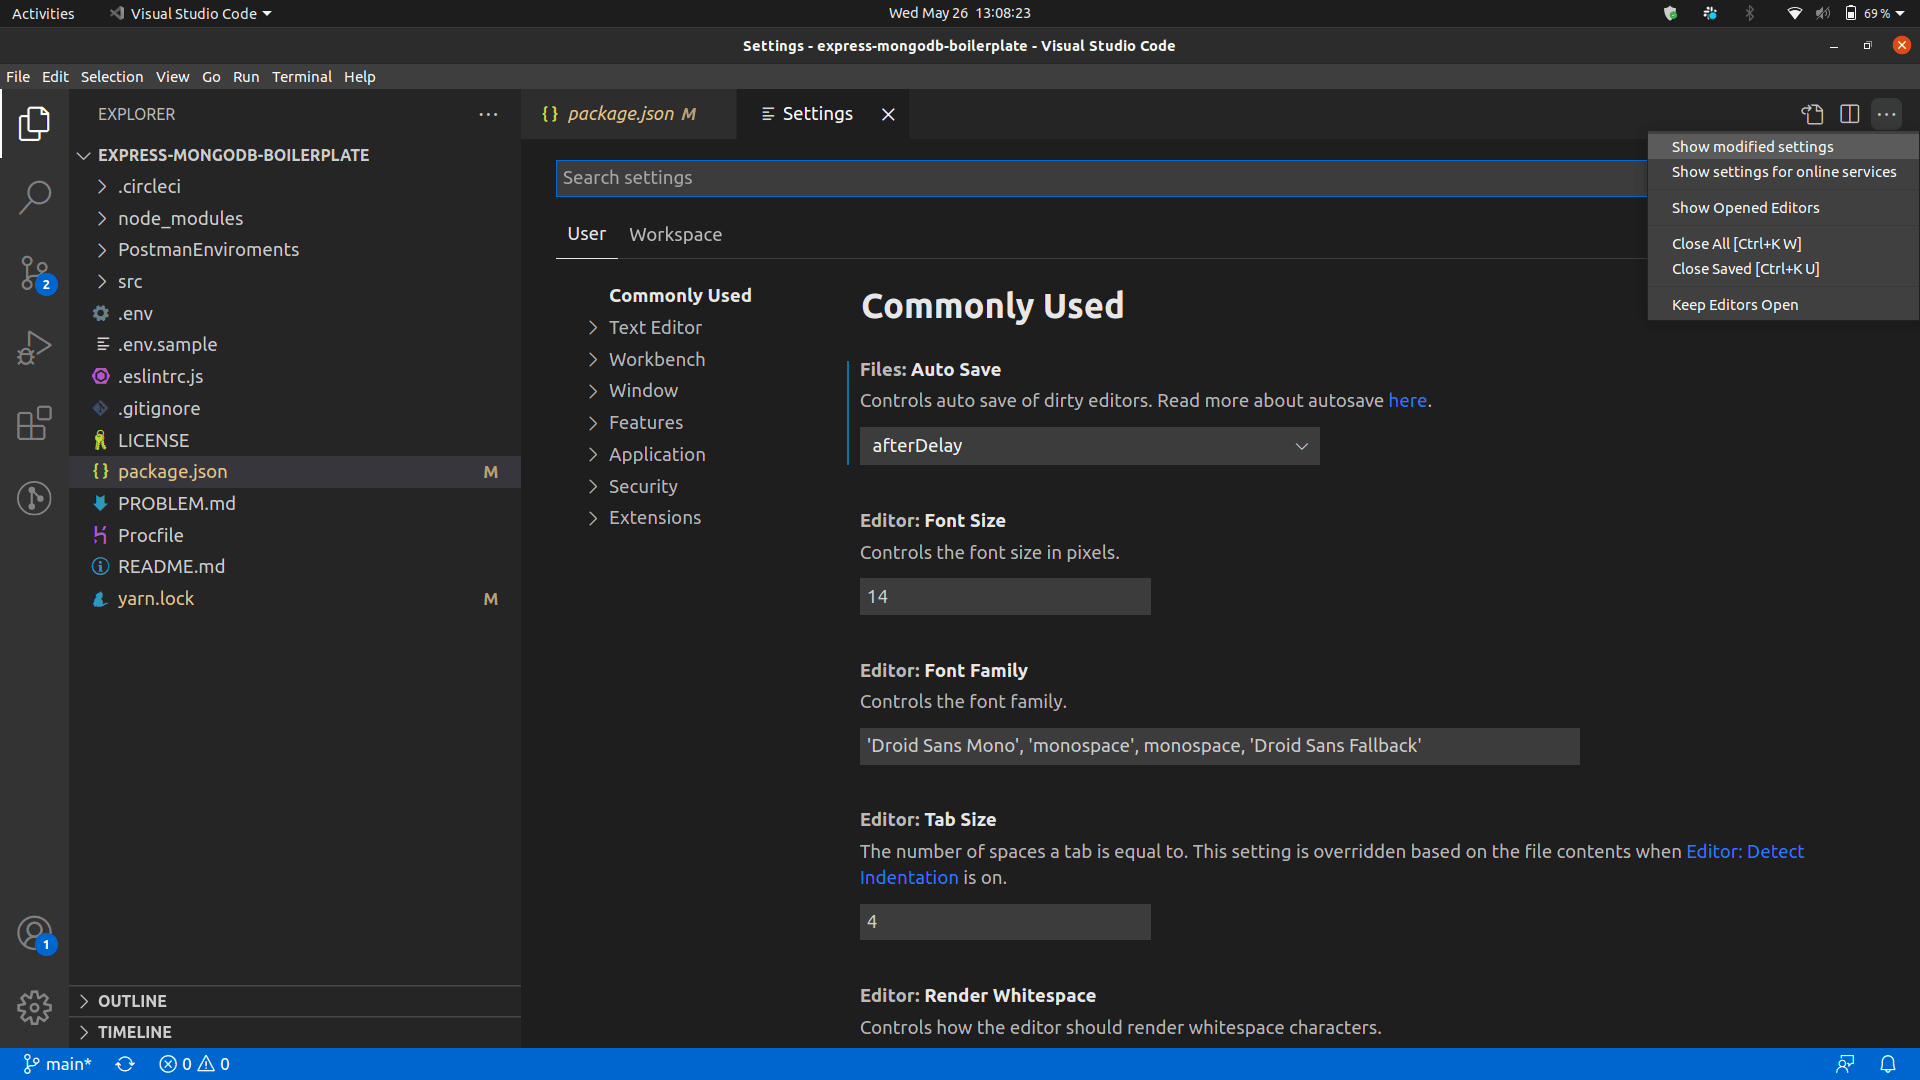The width and height of the screenshot is (1920, 1080).
Task: Open the Extensions view icon
Action: click(x=34, y=423)
